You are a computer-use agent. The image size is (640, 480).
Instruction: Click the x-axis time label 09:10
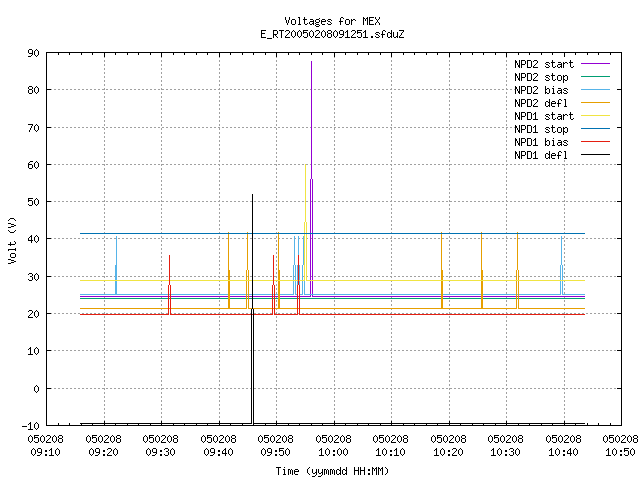pyautogui.click(x=45, y=453)
